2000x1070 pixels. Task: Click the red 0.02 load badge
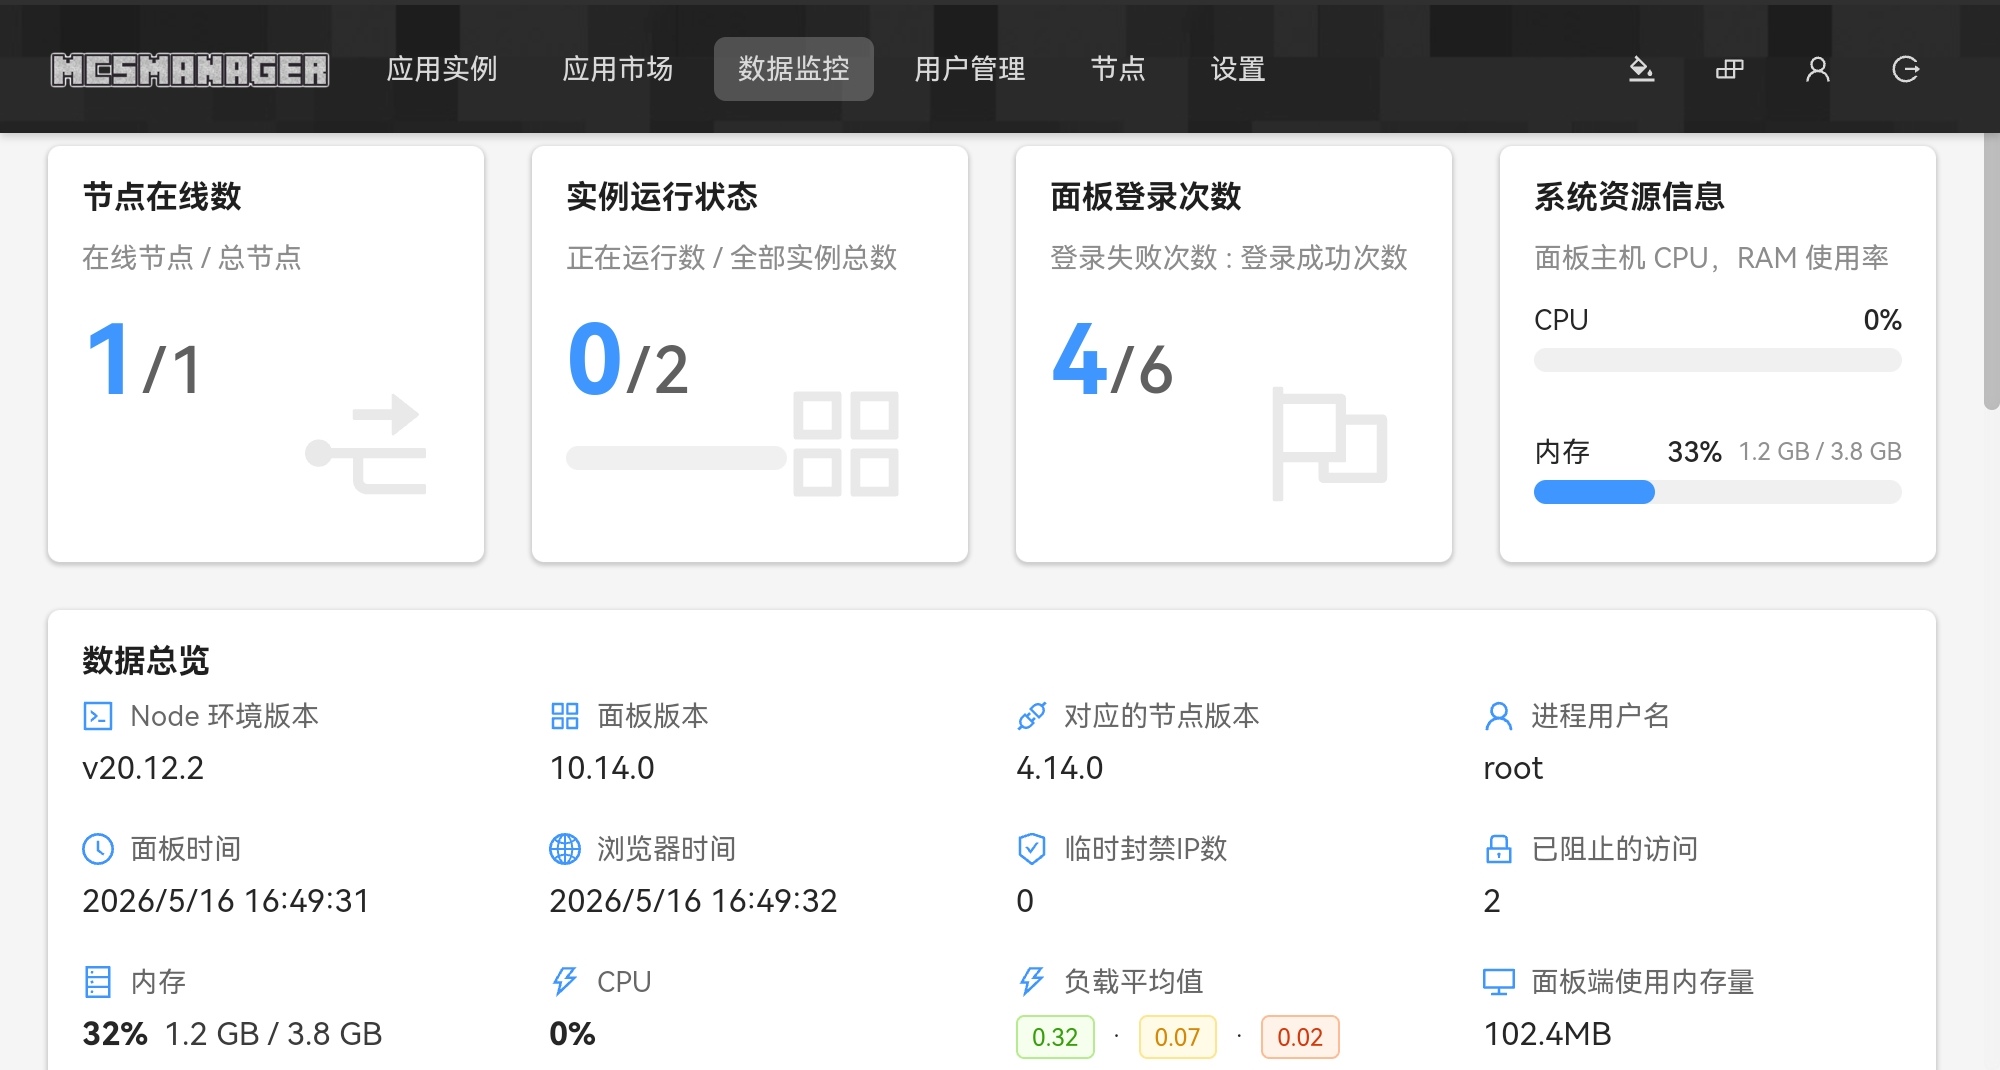[1300, 1037]
